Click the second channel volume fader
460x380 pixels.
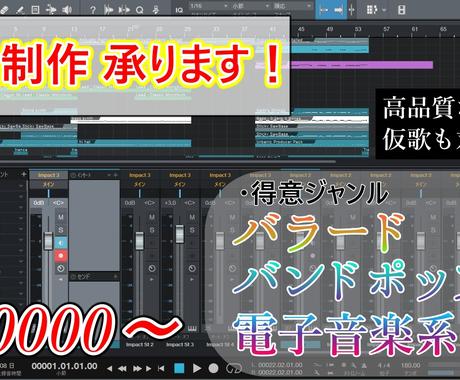pos(139,241)
